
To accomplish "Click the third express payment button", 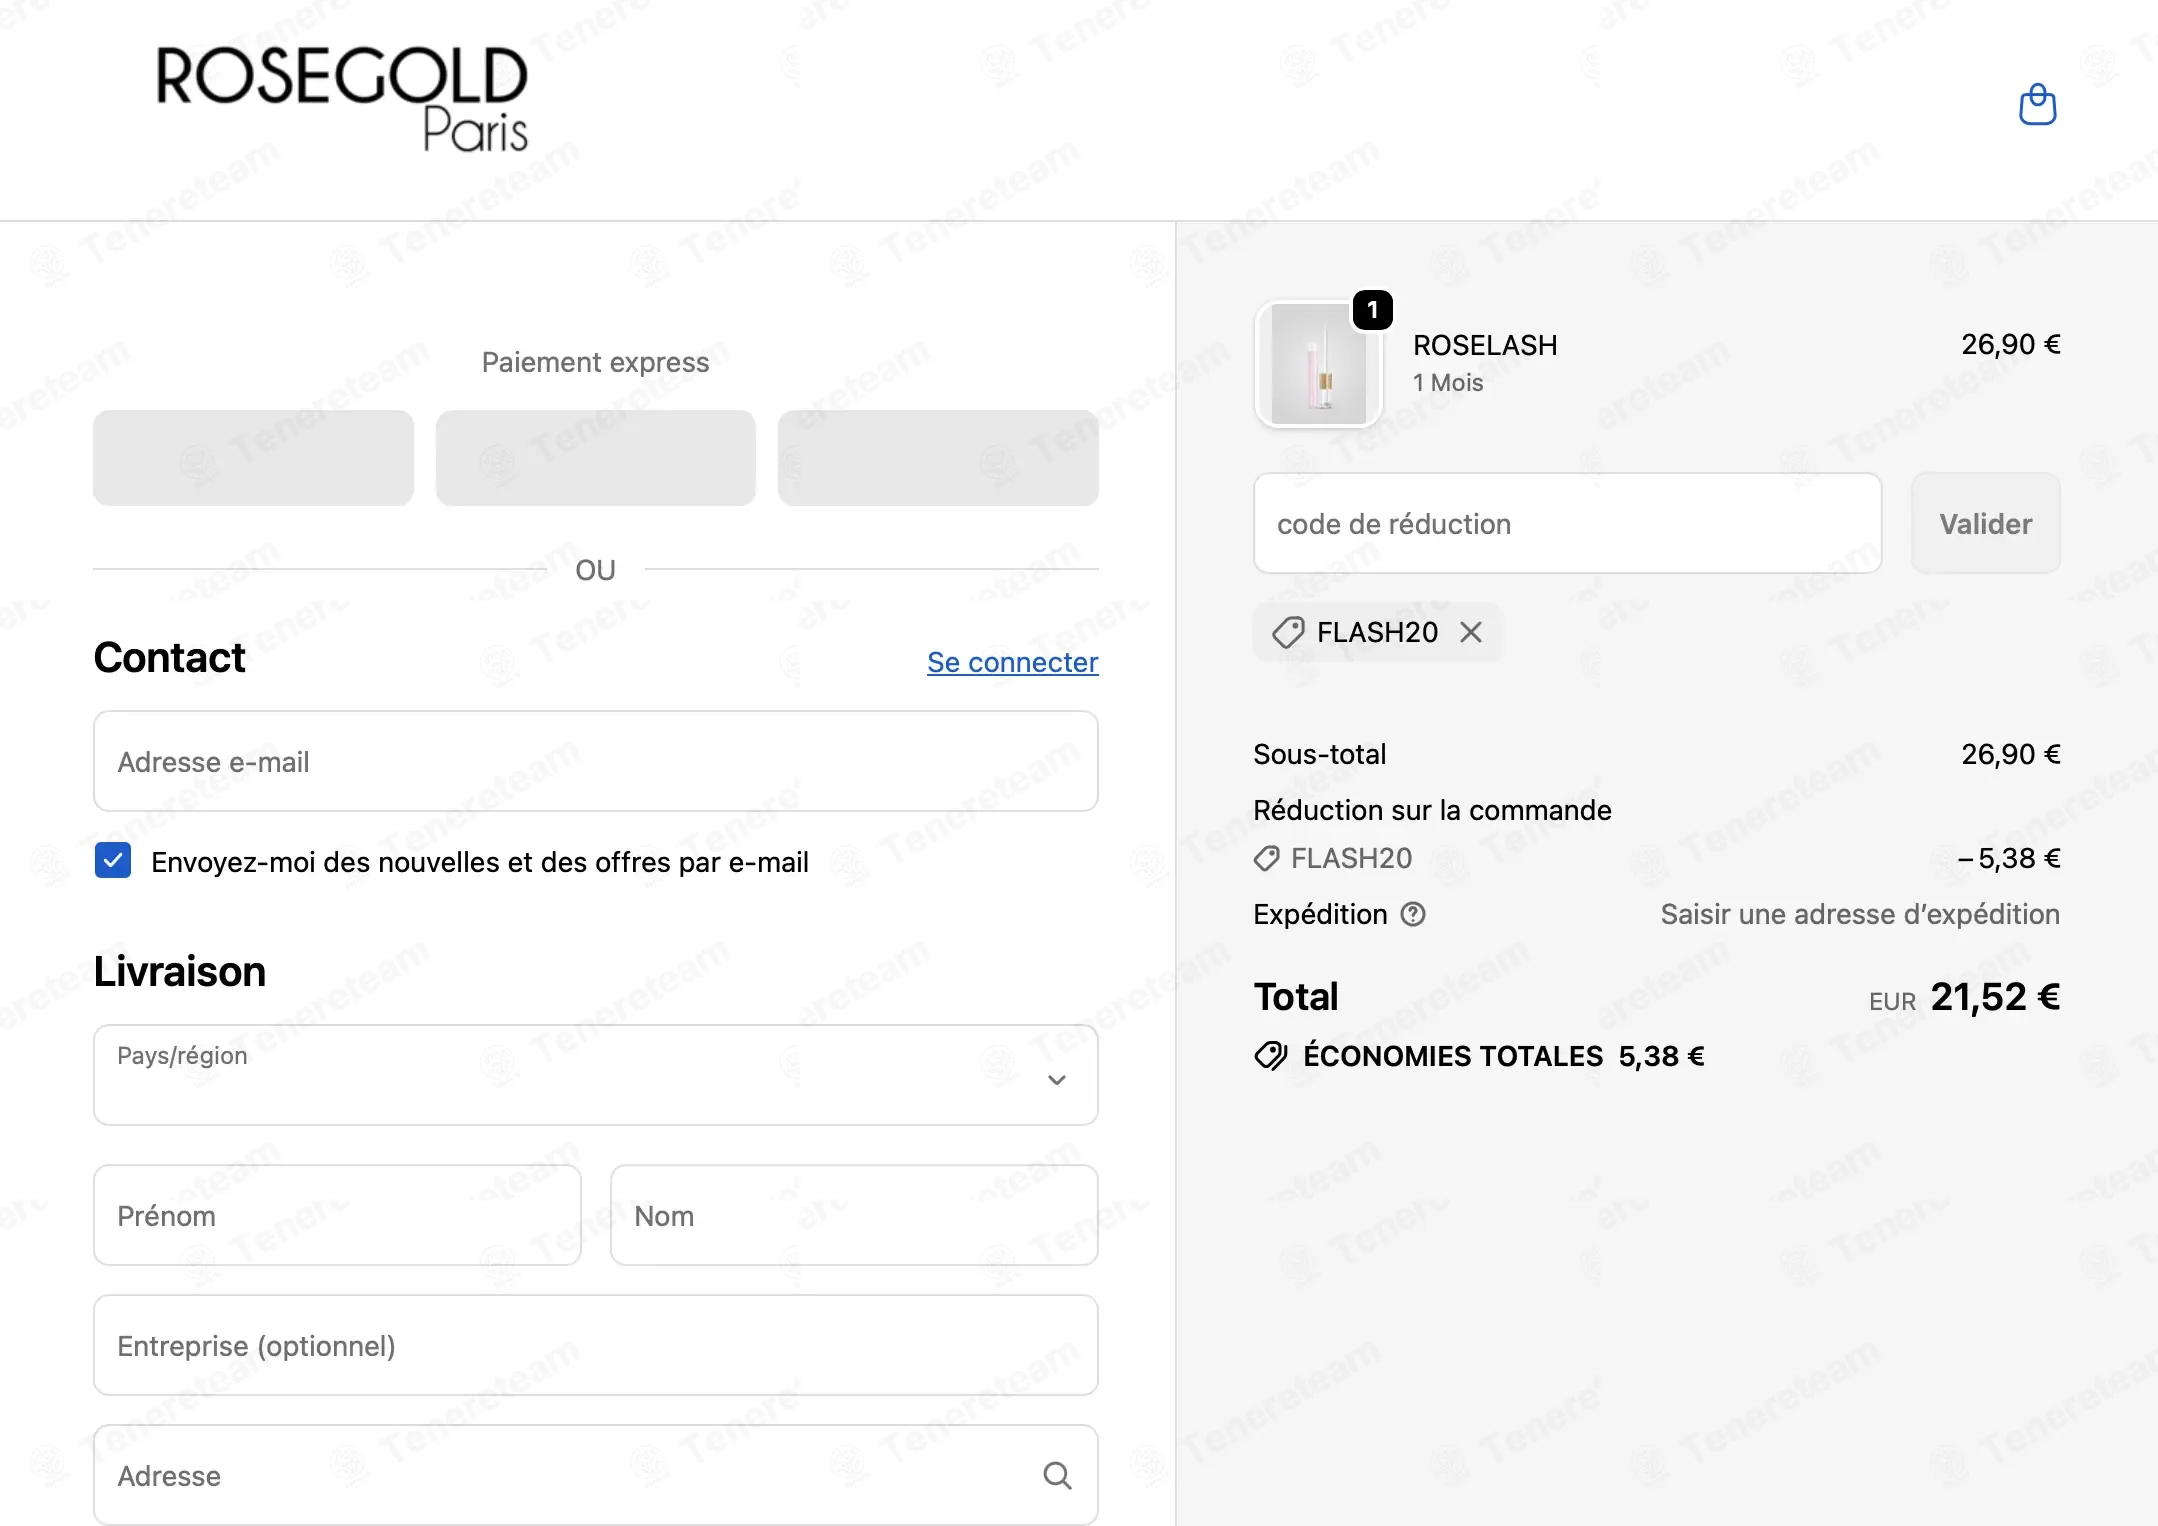I will [938, 458].
